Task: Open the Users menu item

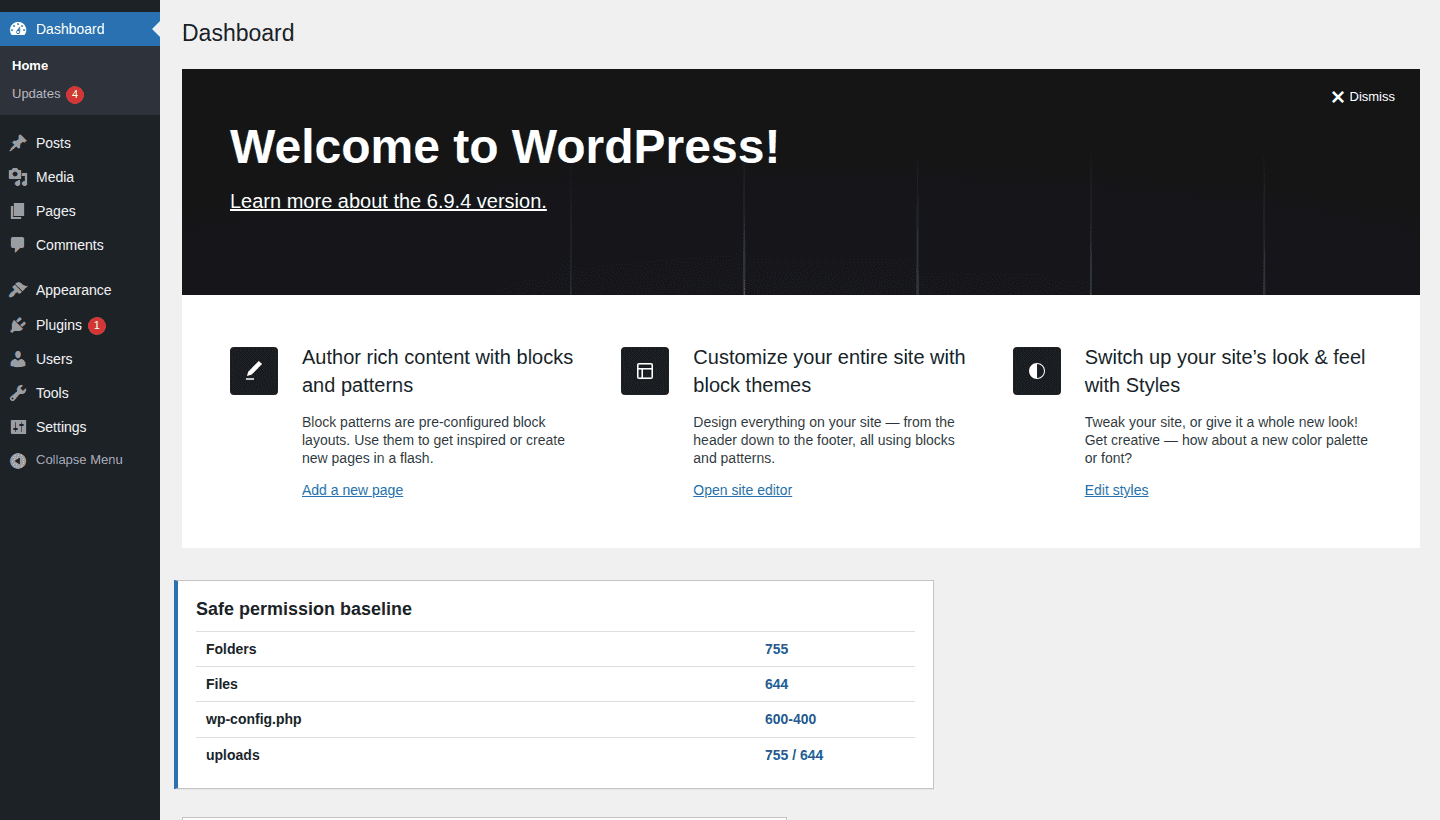Action: tap(80, 359)
